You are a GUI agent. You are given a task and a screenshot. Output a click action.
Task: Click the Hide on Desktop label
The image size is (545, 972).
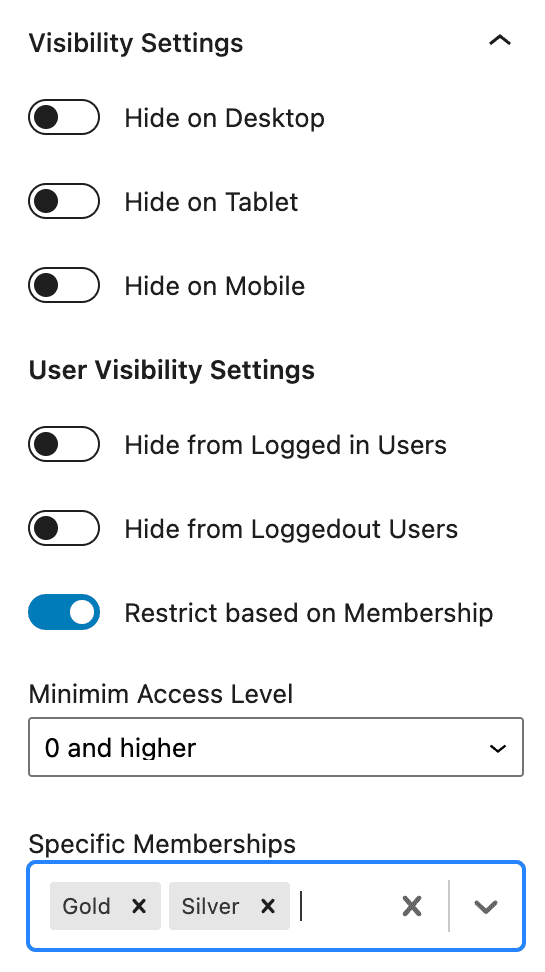224,118
